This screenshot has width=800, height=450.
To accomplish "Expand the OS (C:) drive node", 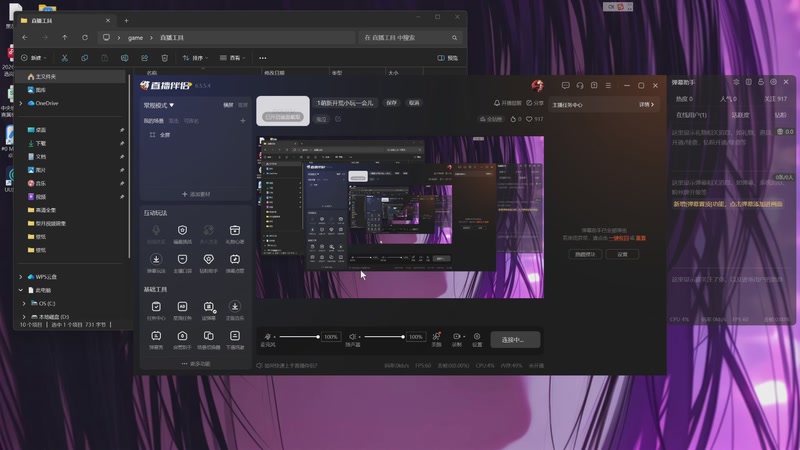I will point(24,303).
